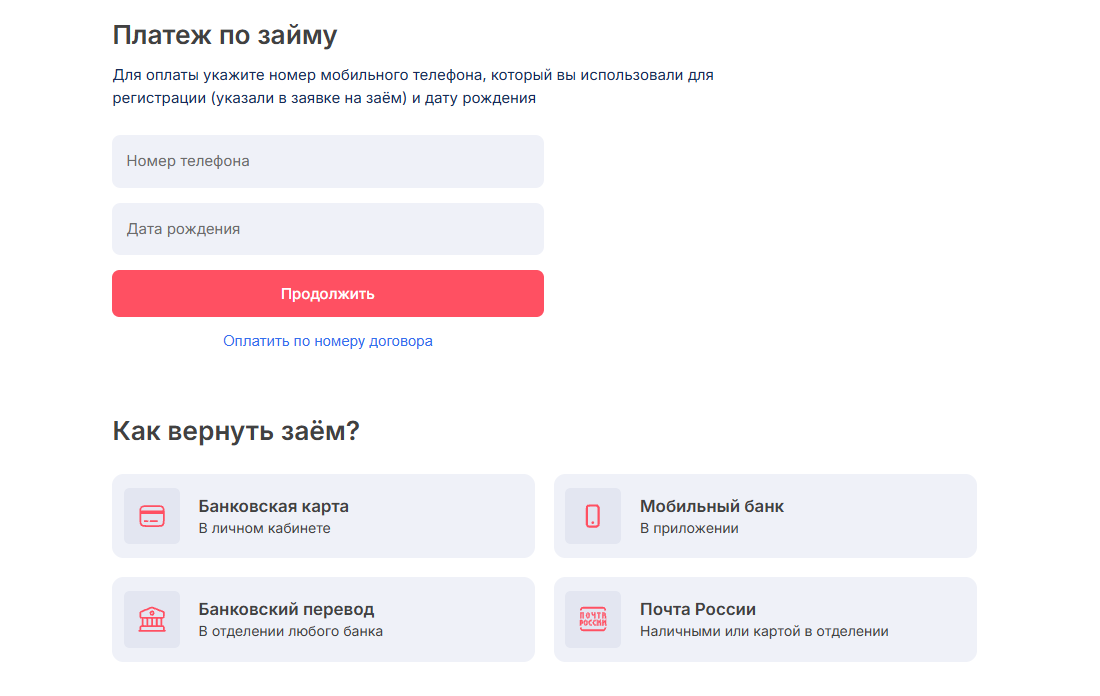Image resolution: width=1100 pixels, height=696 pixels.
Task: Click the bank card icon
Action: pyautogui.click(x=152, y=516)
